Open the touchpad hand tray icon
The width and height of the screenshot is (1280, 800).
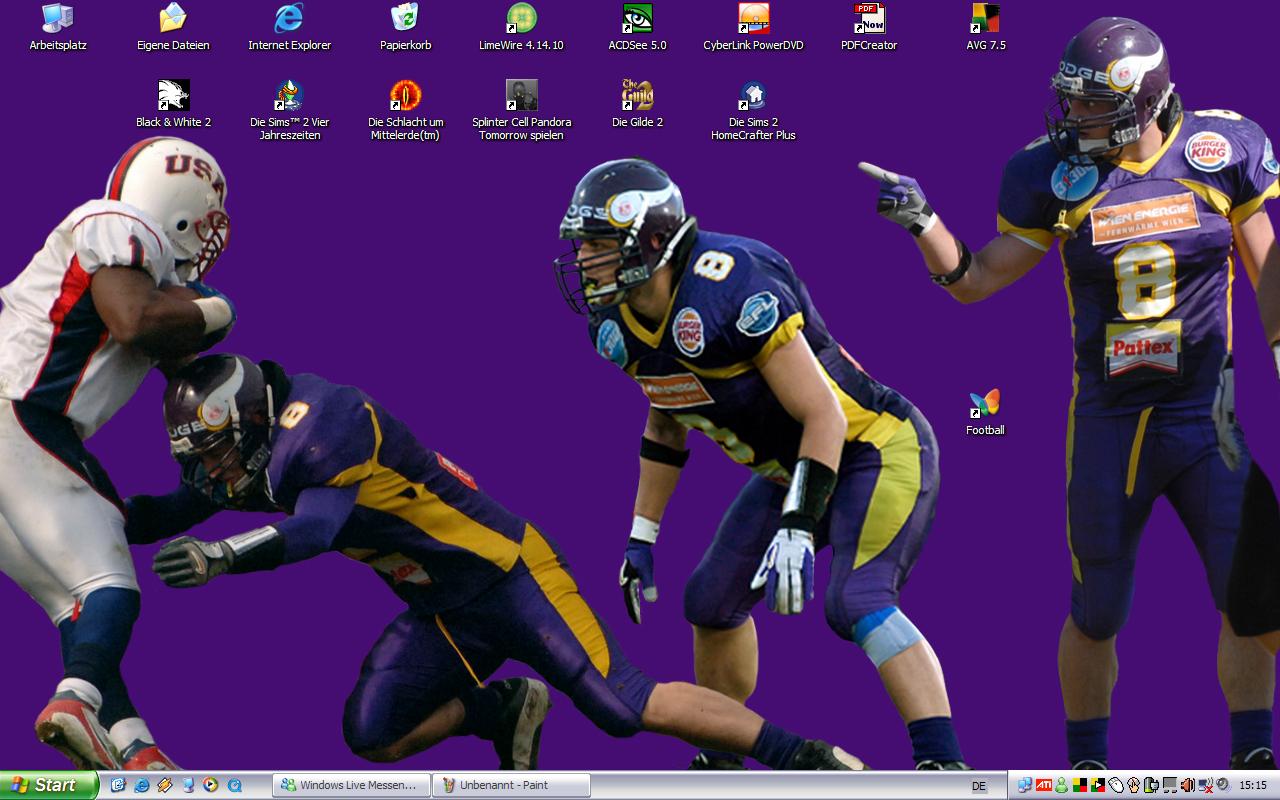pyautogui.click(x=1134, y=786)
